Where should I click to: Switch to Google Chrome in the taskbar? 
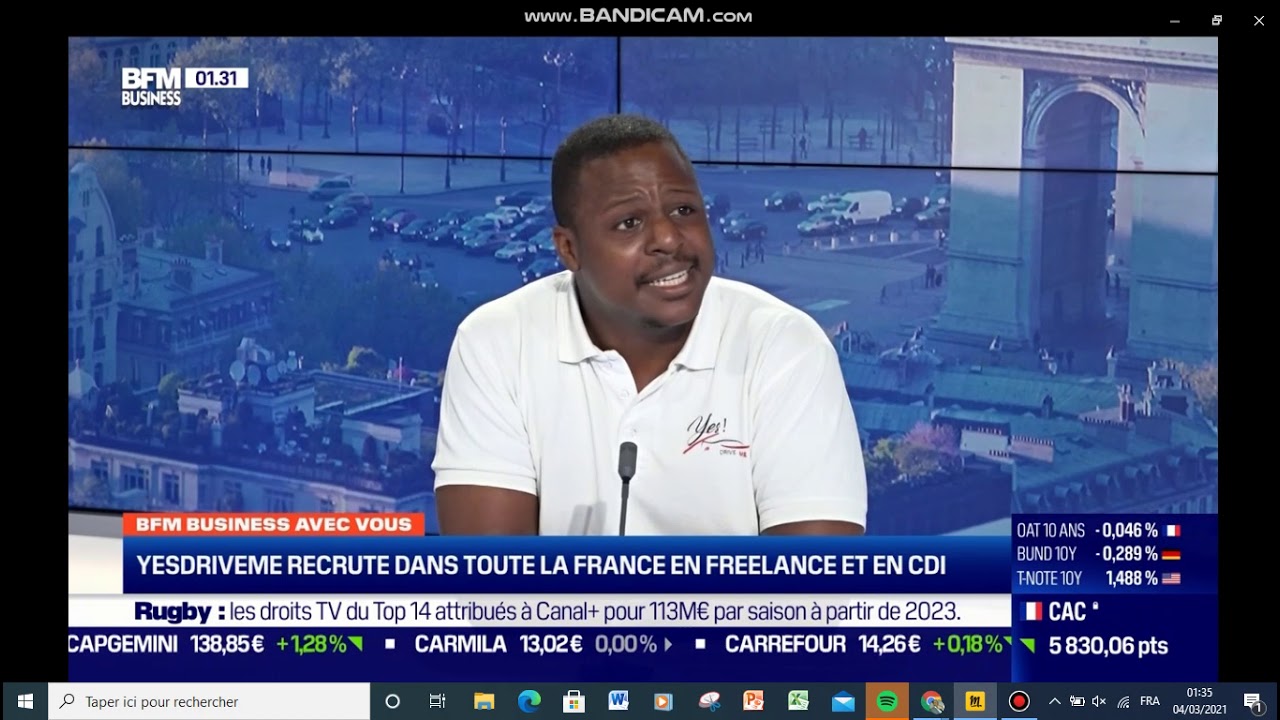932,701
